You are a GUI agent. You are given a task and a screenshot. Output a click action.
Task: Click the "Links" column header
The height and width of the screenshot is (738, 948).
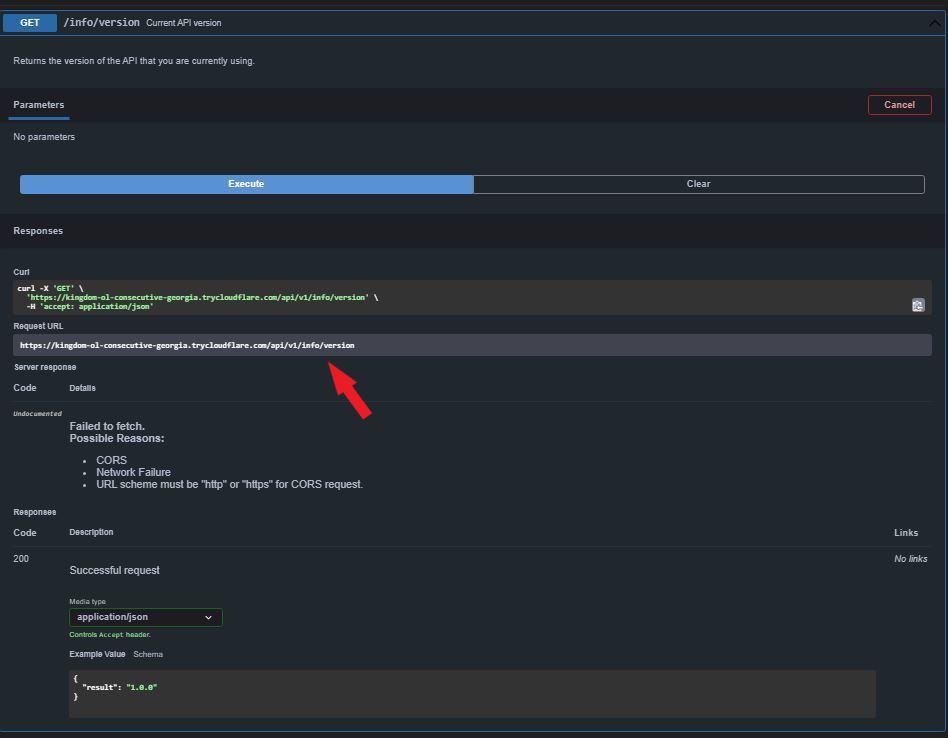(x=906, y=532)
